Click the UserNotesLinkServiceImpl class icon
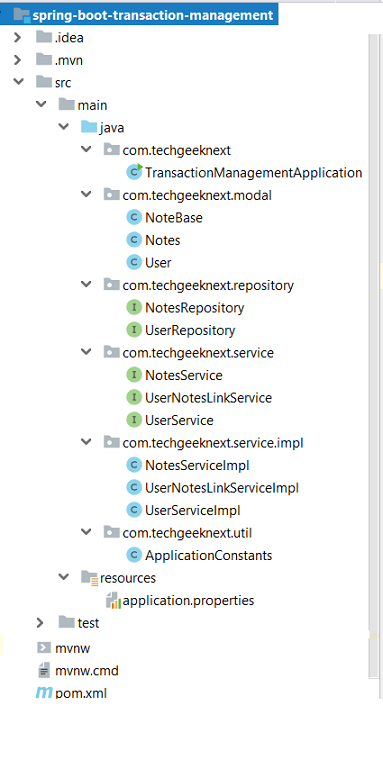The image size is (383, 769). coord(134,487)
